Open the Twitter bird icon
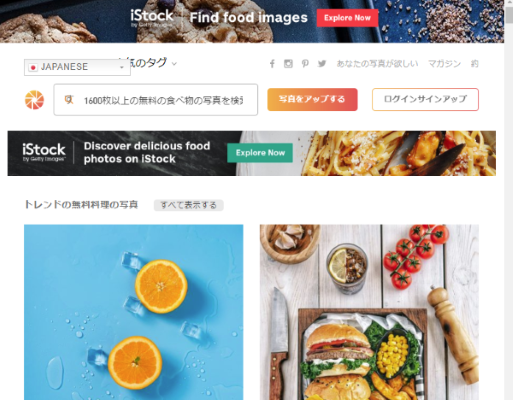The width and height of the screenshot is (513, 400). [x=322, y=63]
